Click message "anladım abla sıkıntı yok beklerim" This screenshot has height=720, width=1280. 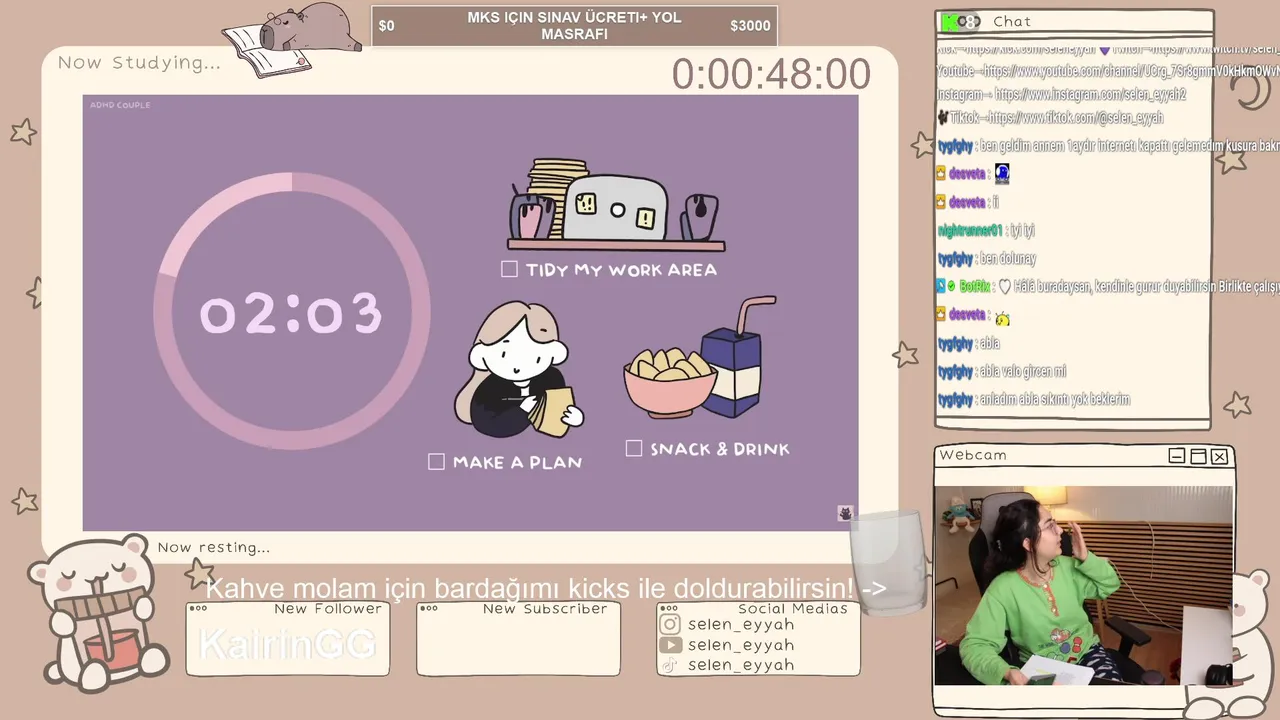tap(1055, 399)
